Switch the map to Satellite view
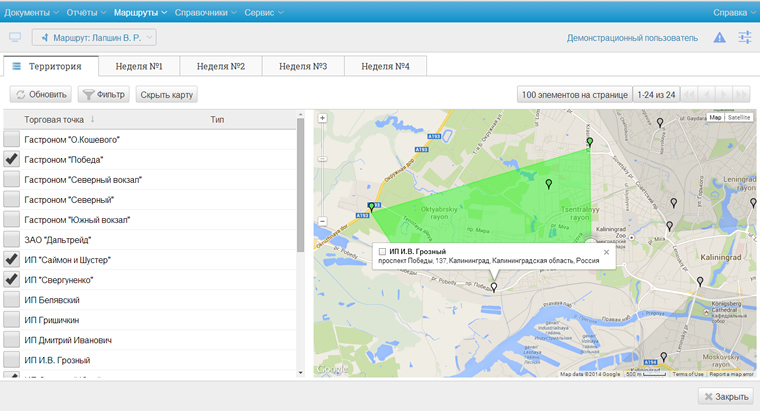 pos(739,117)
